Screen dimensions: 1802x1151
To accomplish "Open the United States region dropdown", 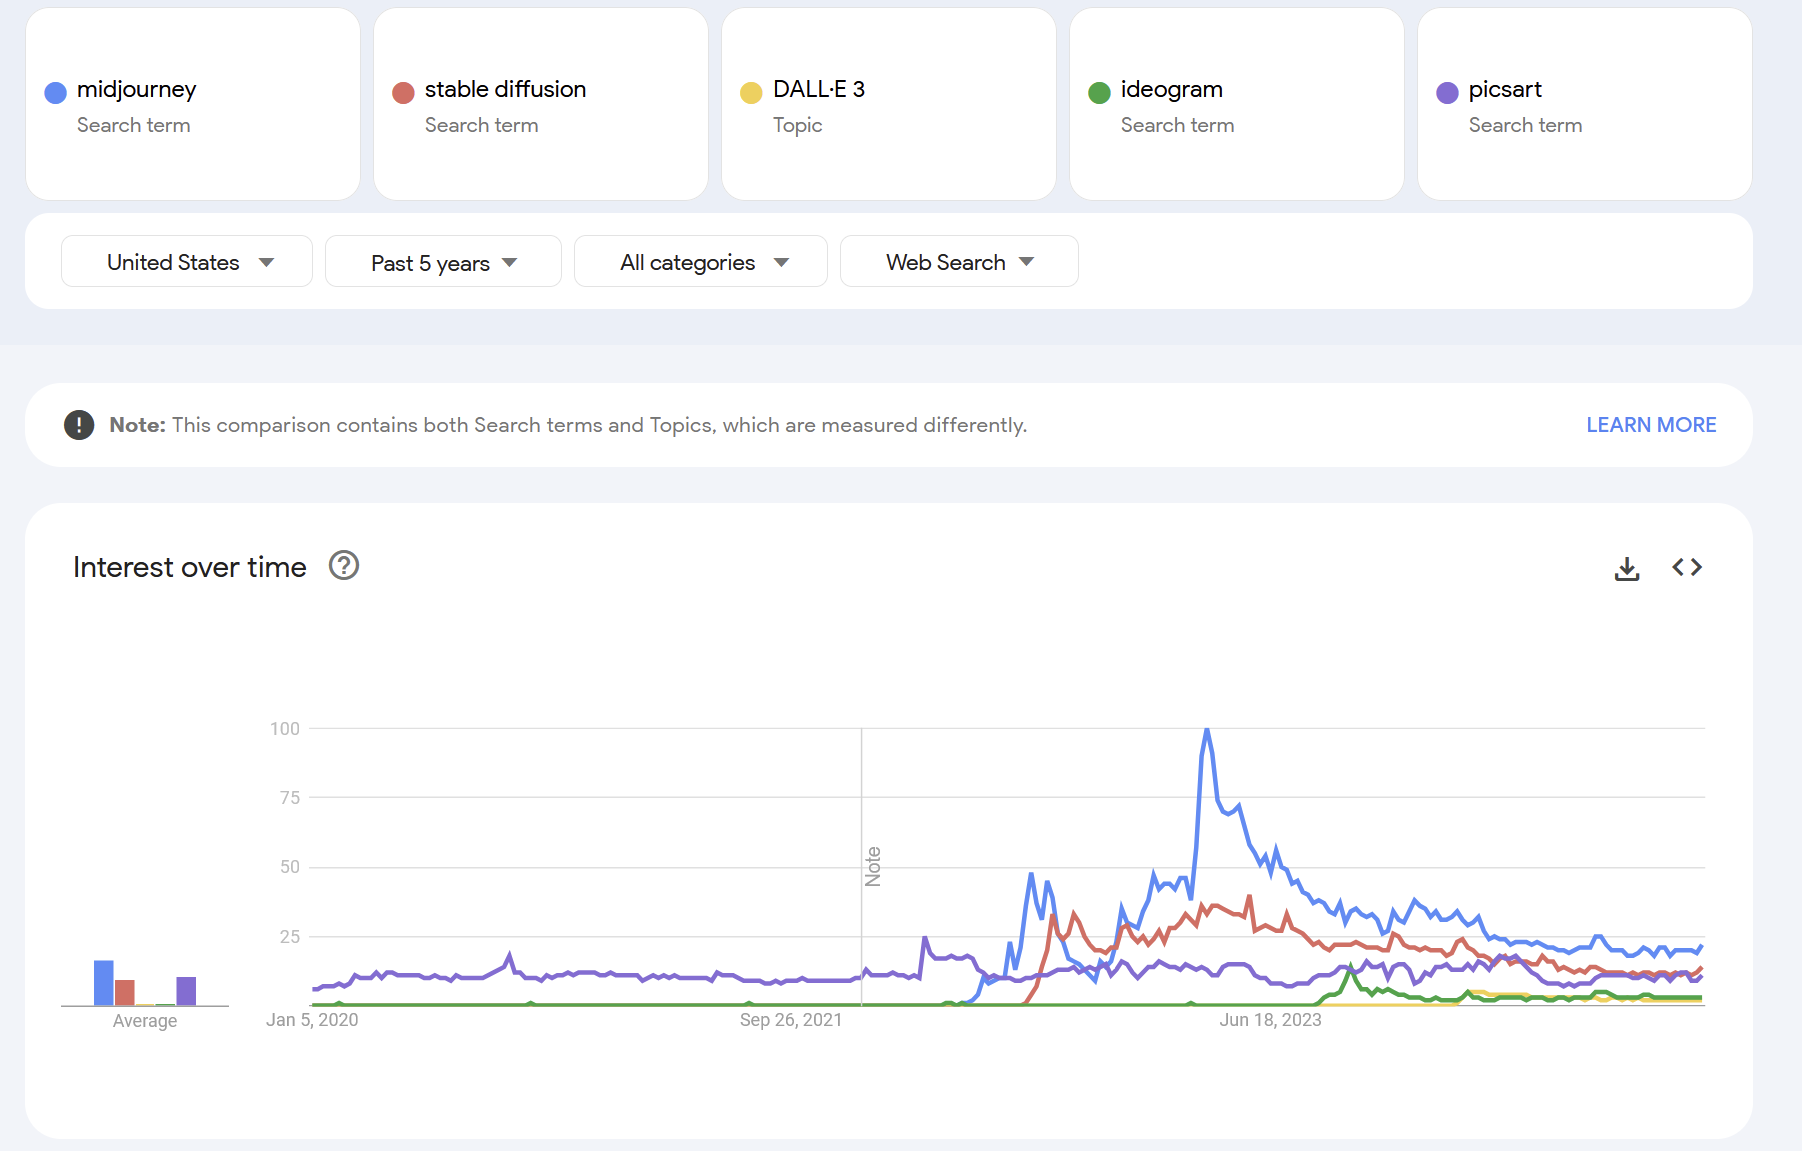I will pyautogui.click(x=187, y=262).
